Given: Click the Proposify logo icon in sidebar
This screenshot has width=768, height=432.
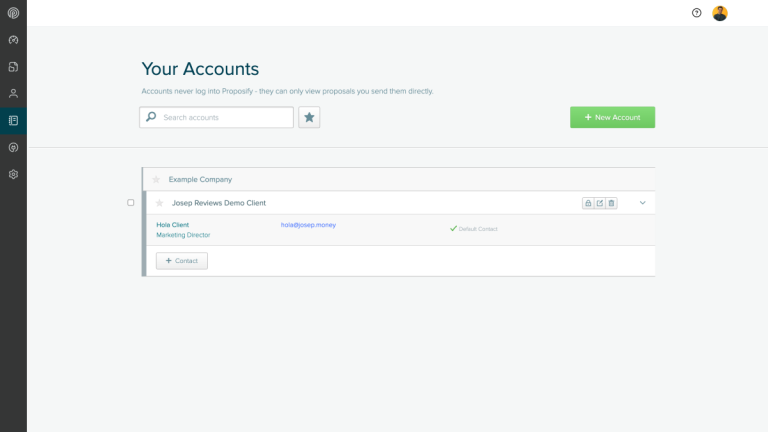Looking at the screenshot, I should 13,13.
